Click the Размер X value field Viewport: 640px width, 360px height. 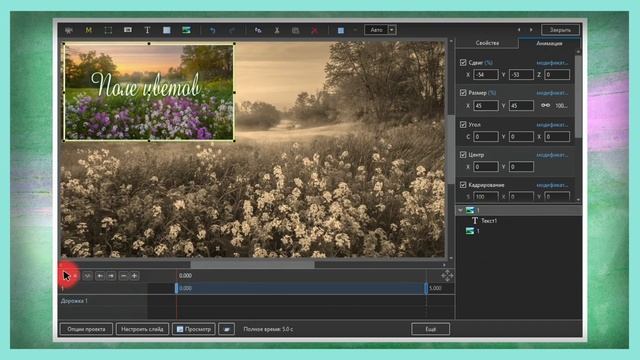coord(486,106)
